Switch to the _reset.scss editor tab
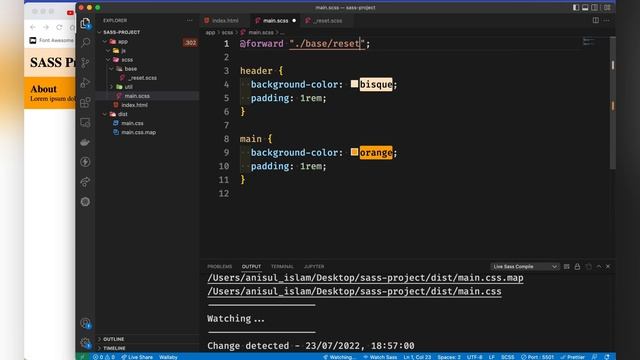The height and width of the screenshot is (360, 640). [327, 20]
